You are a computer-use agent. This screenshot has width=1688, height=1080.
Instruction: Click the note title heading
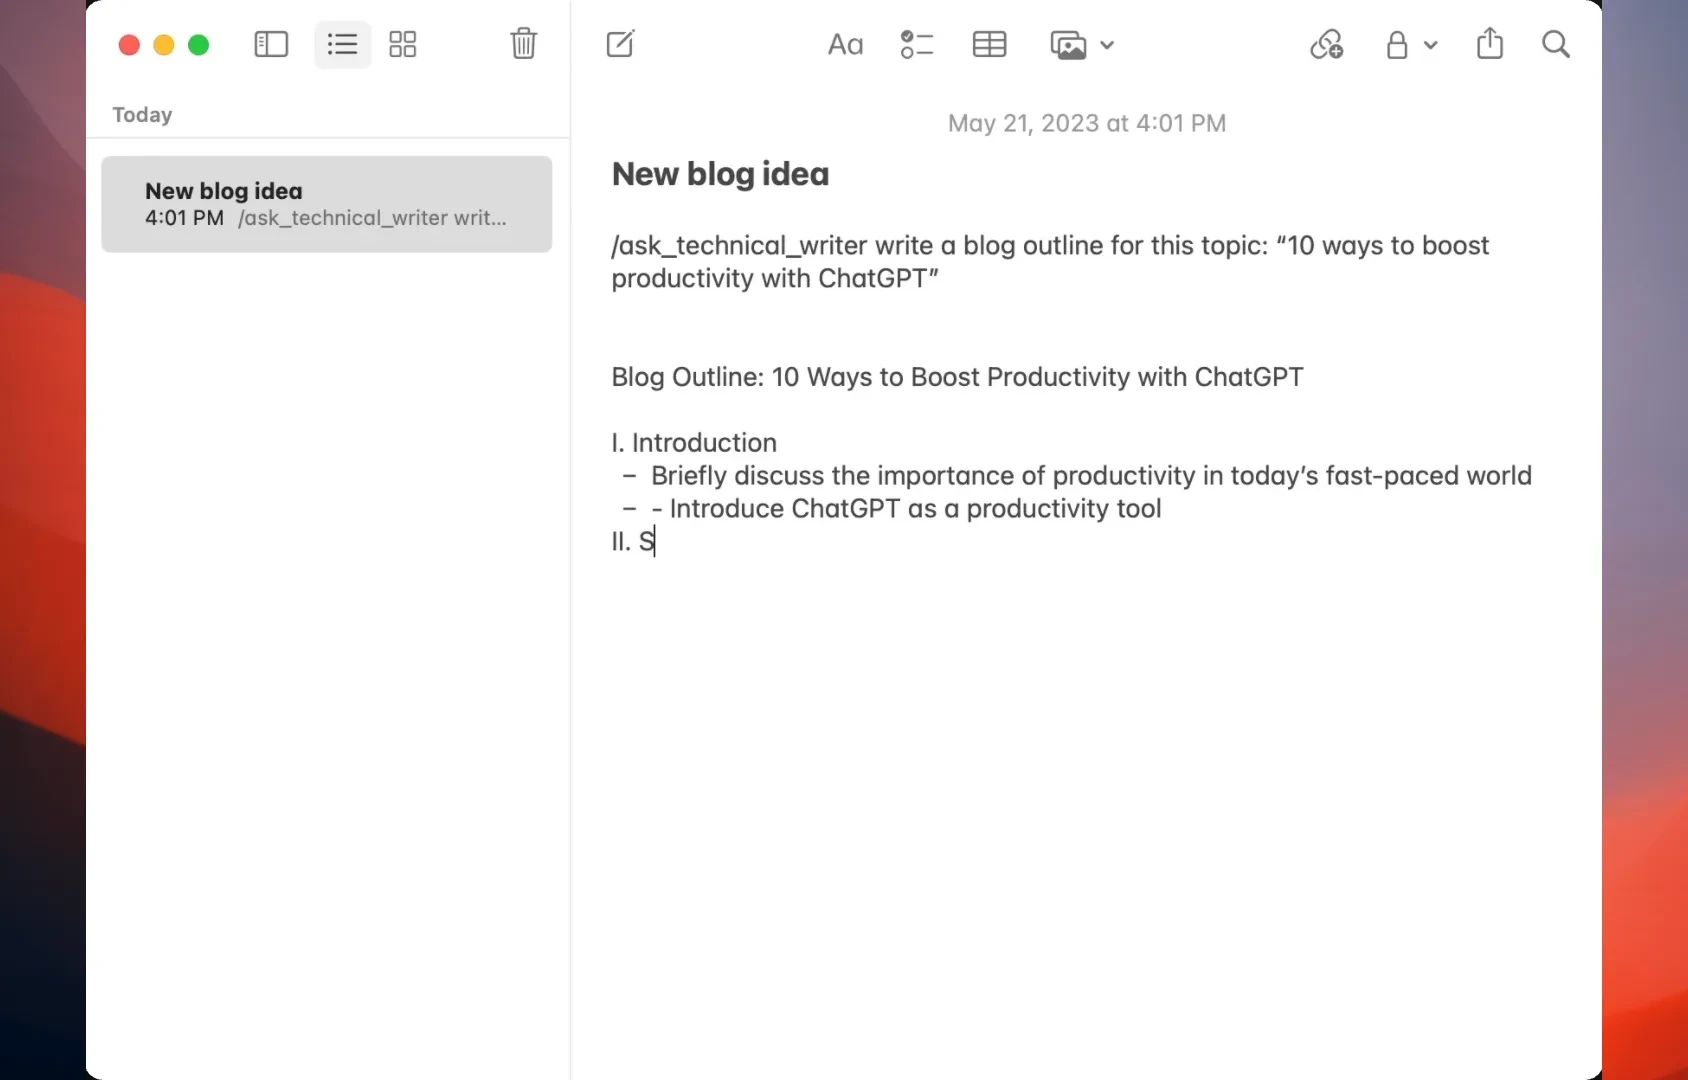(x=720, y=174)
